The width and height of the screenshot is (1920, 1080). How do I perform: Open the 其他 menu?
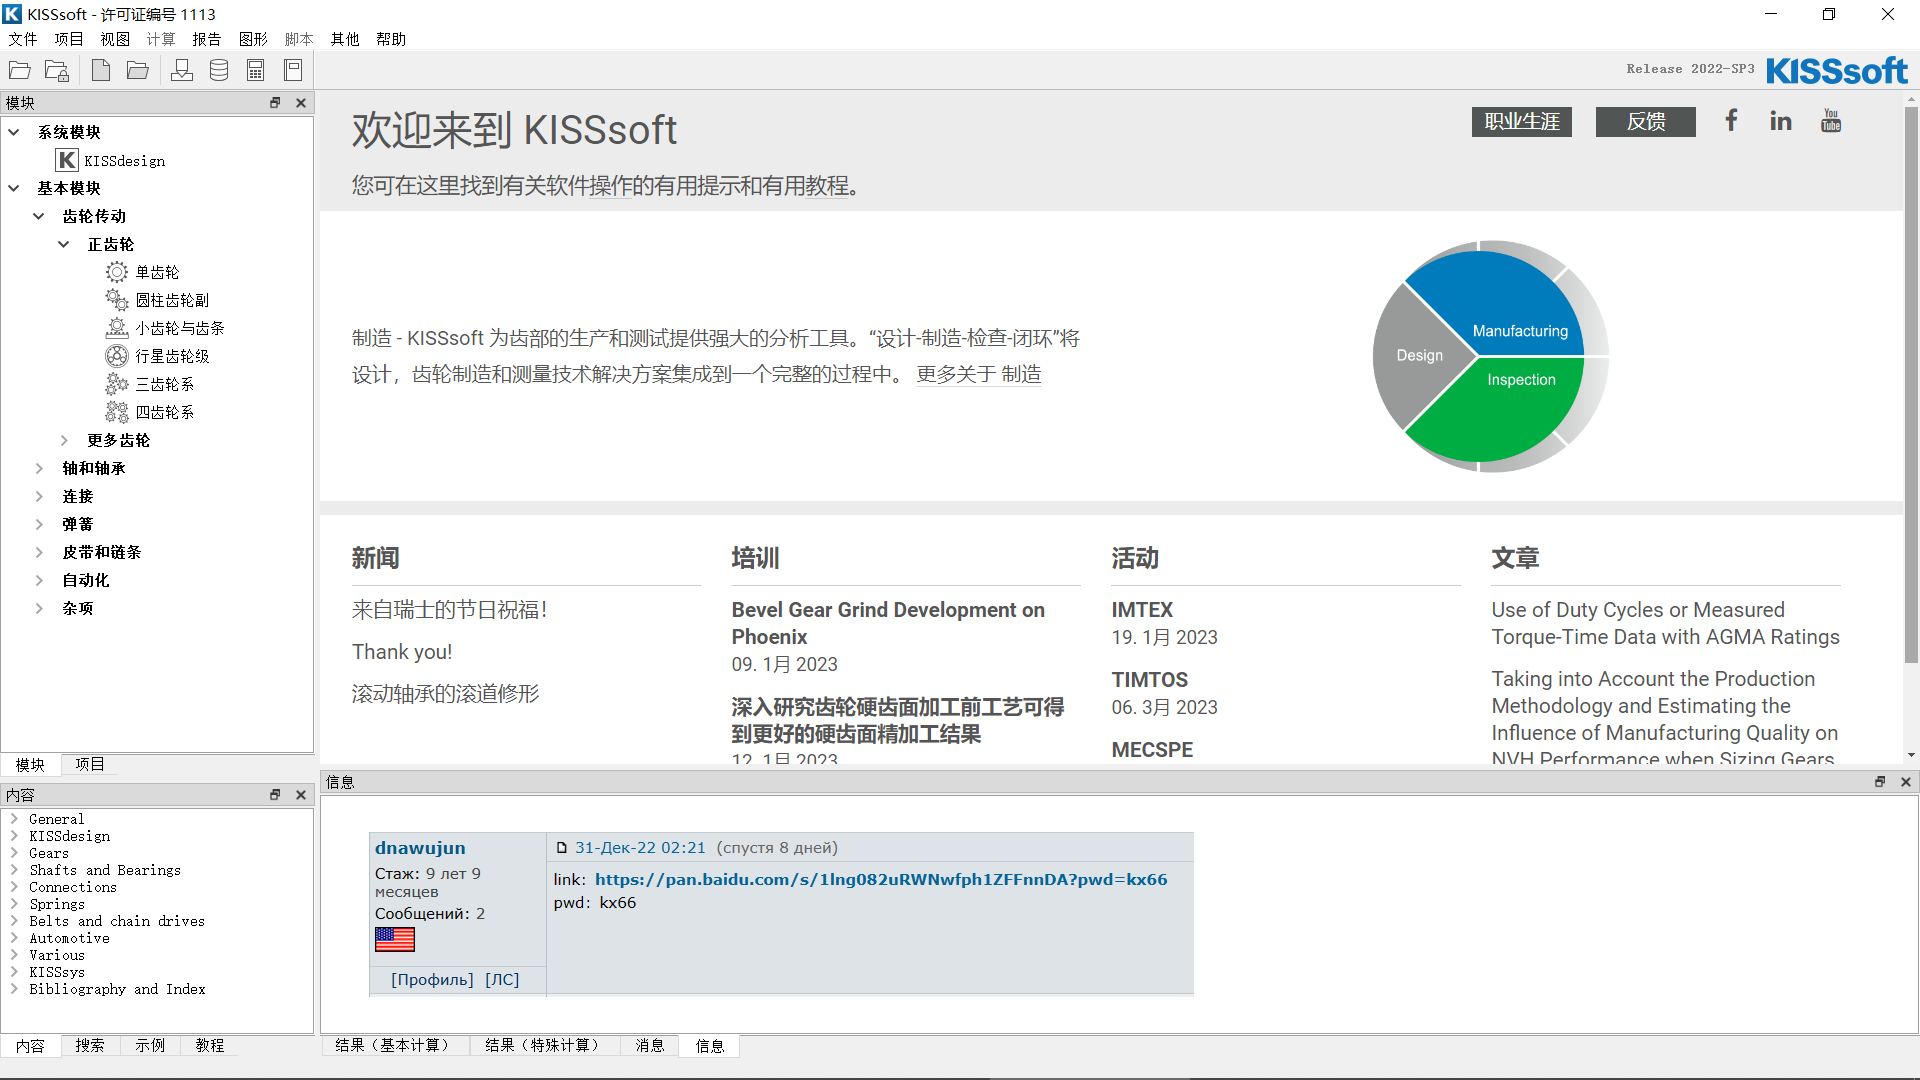[x=345, y=39]
